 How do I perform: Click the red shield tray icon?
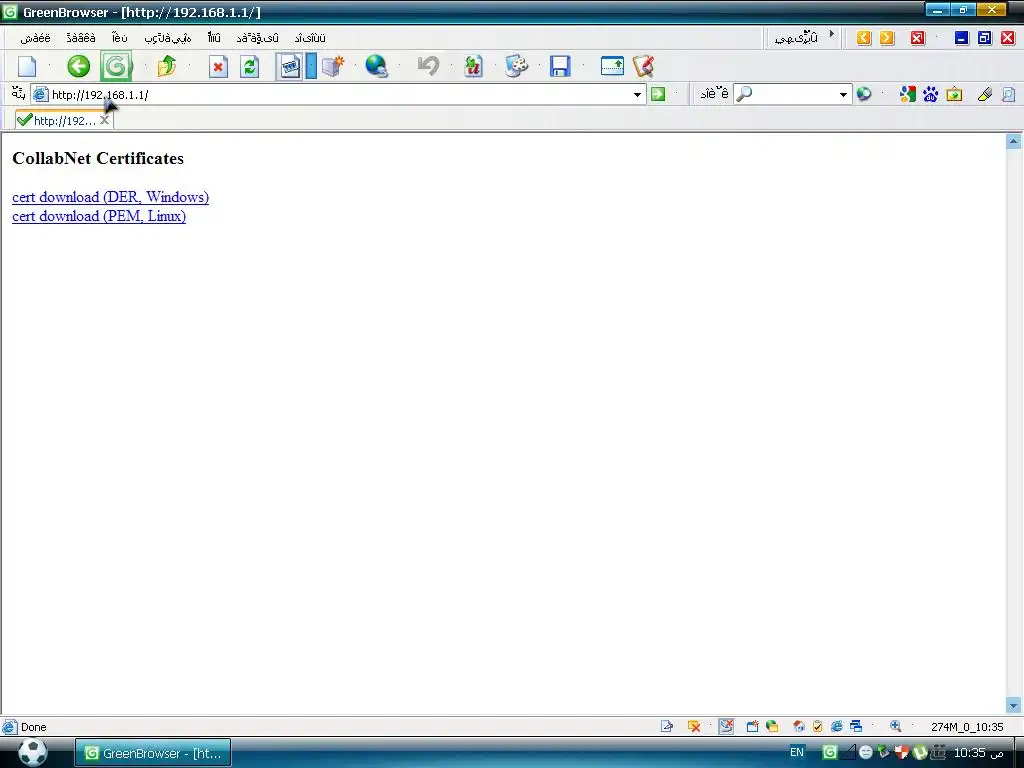coord(902,752)
